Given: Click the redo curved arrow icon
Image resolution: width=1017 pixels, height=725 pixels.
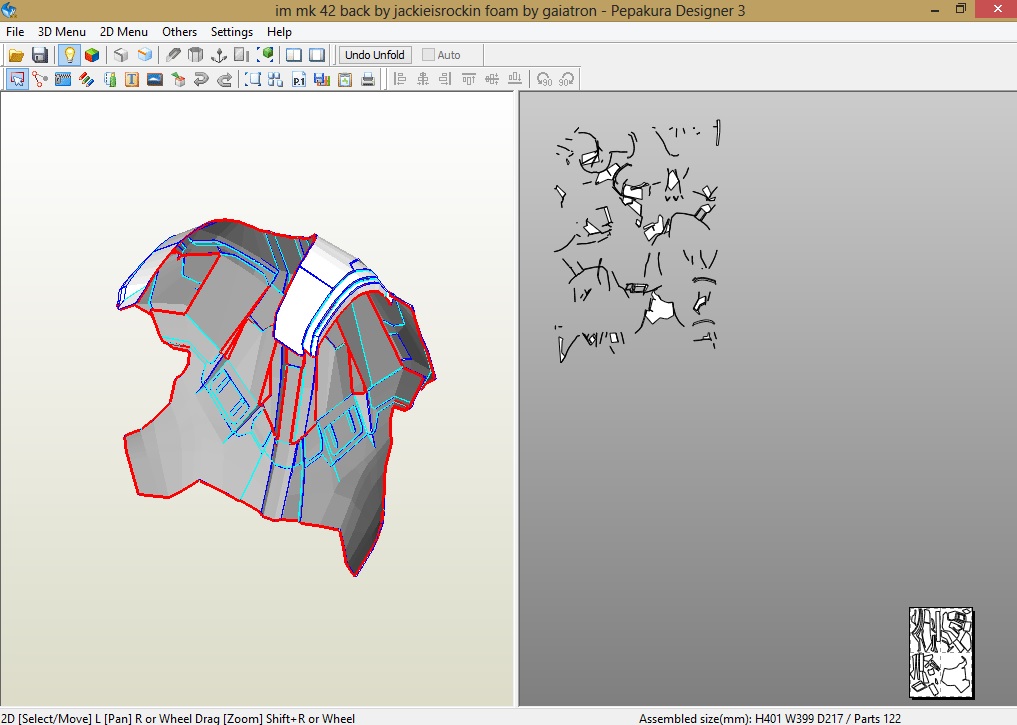Looking at the screenshot, I should (224, 79).
